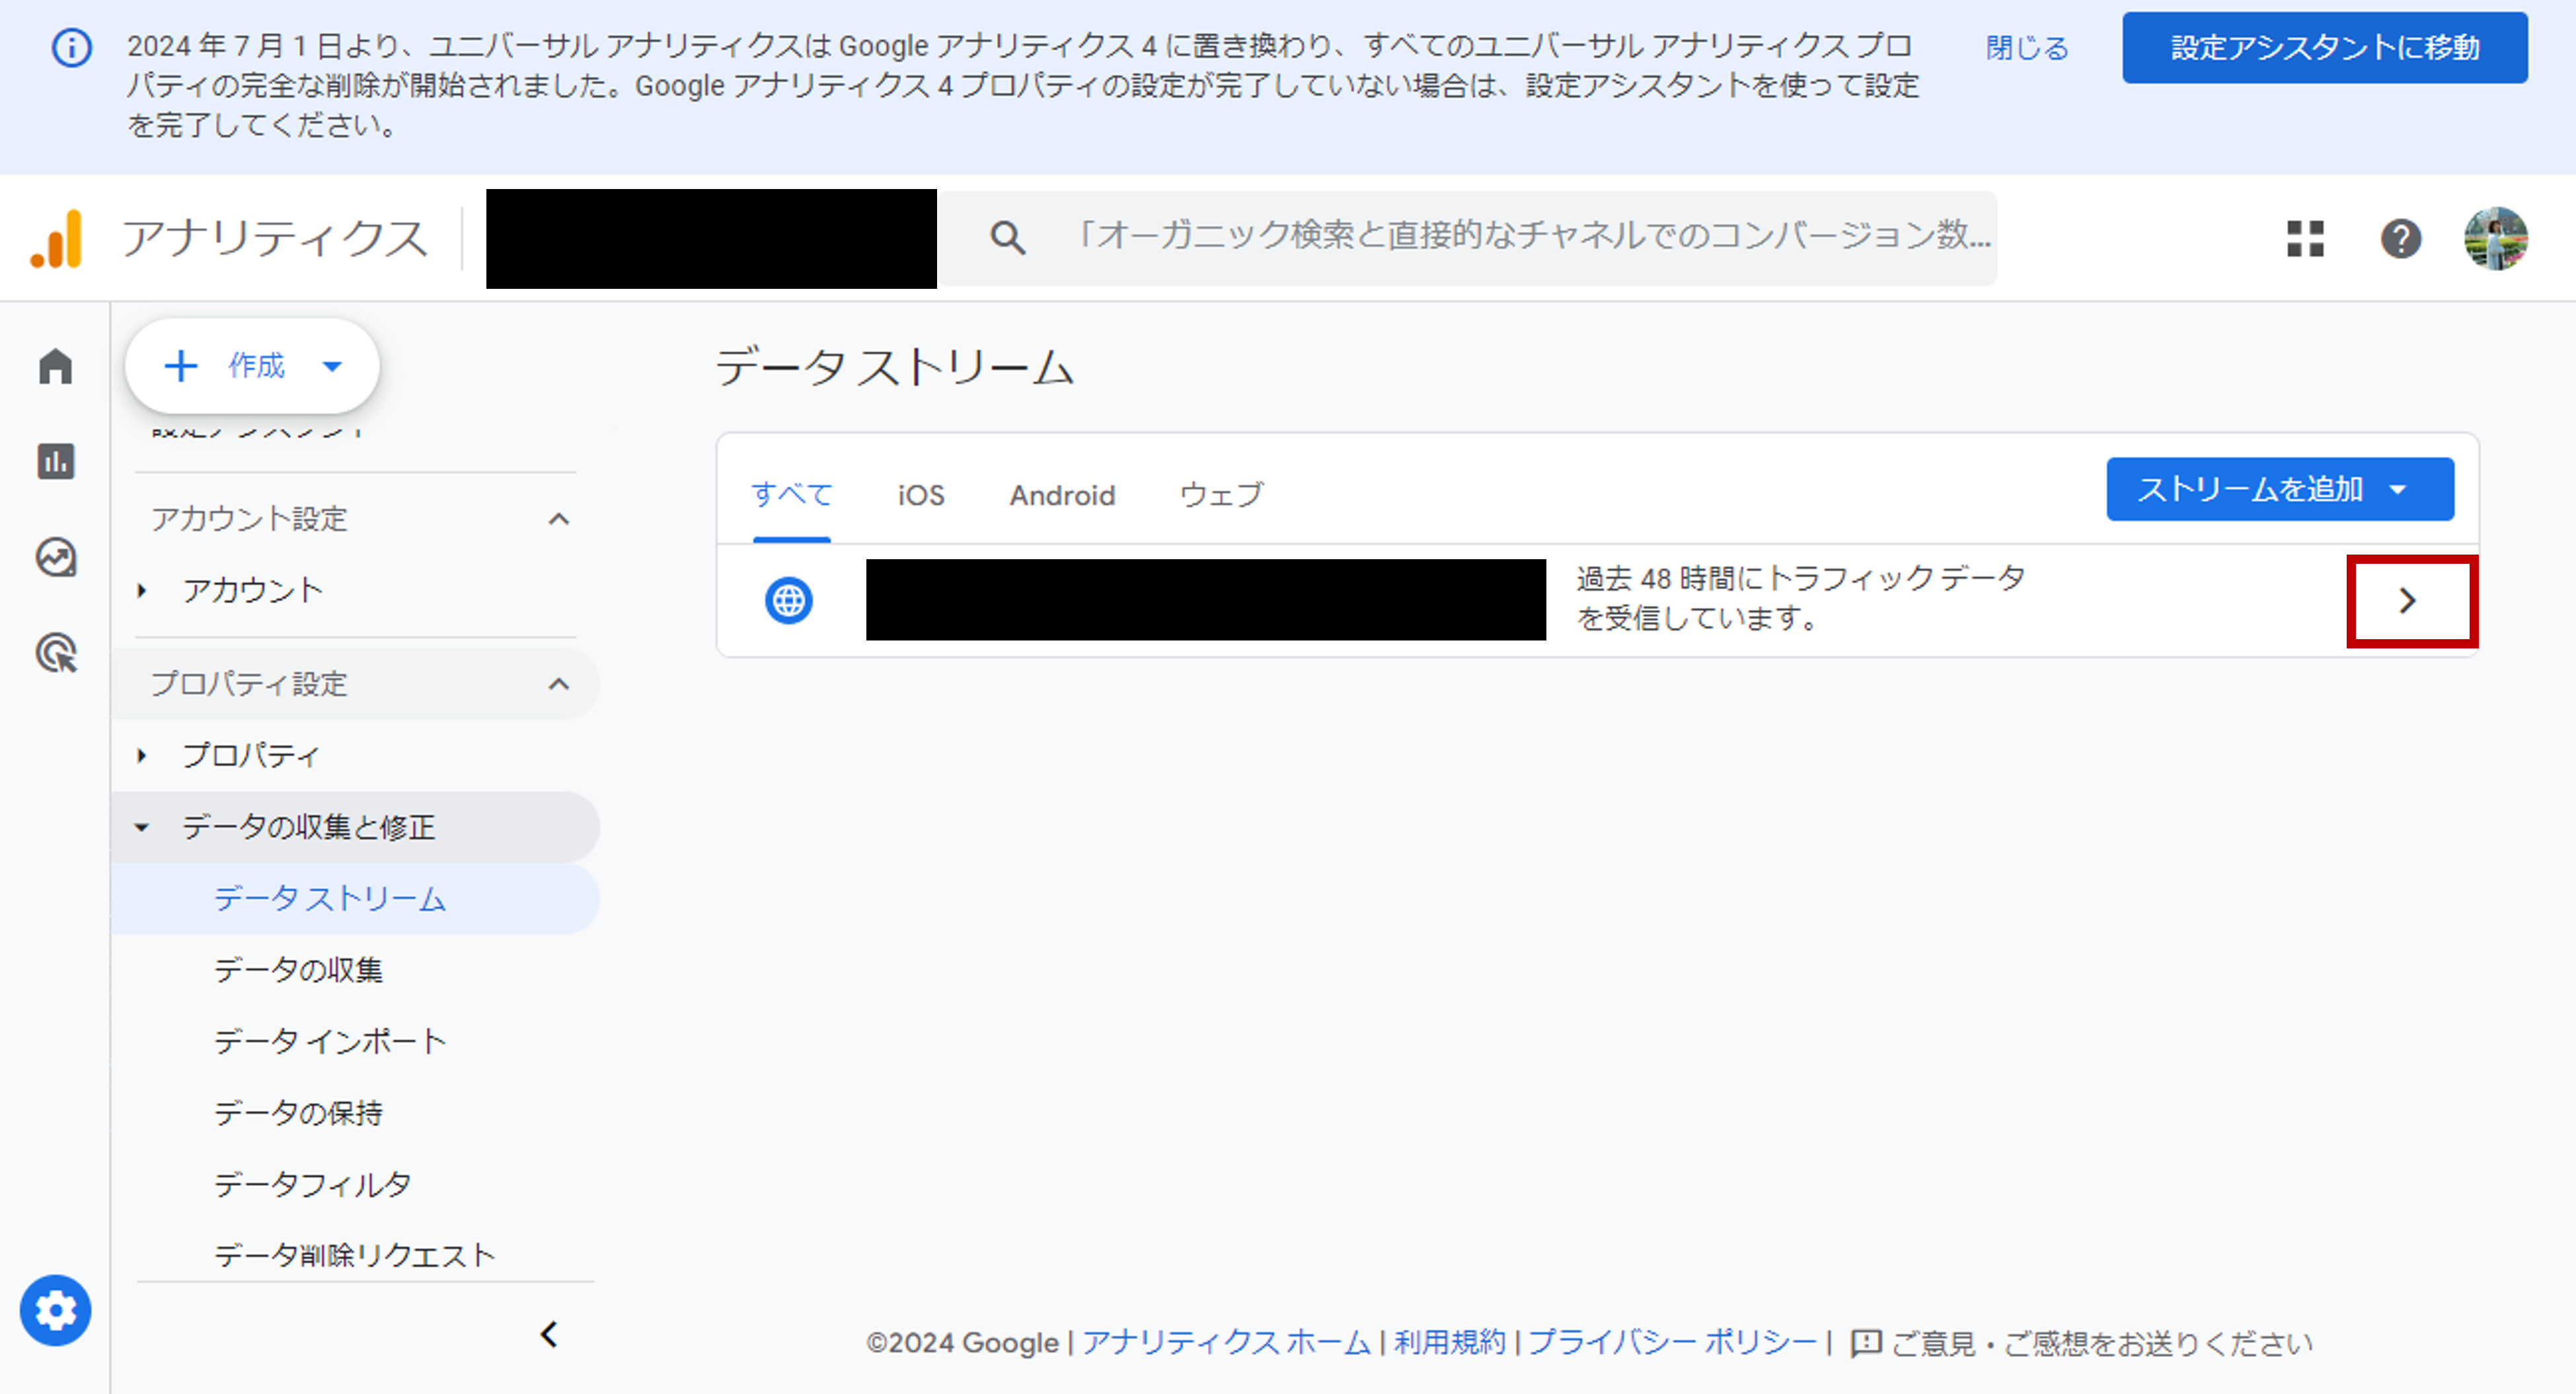Click the help question mark icon
This screenshot has height=1394, width=2576.
[2400, 238]
